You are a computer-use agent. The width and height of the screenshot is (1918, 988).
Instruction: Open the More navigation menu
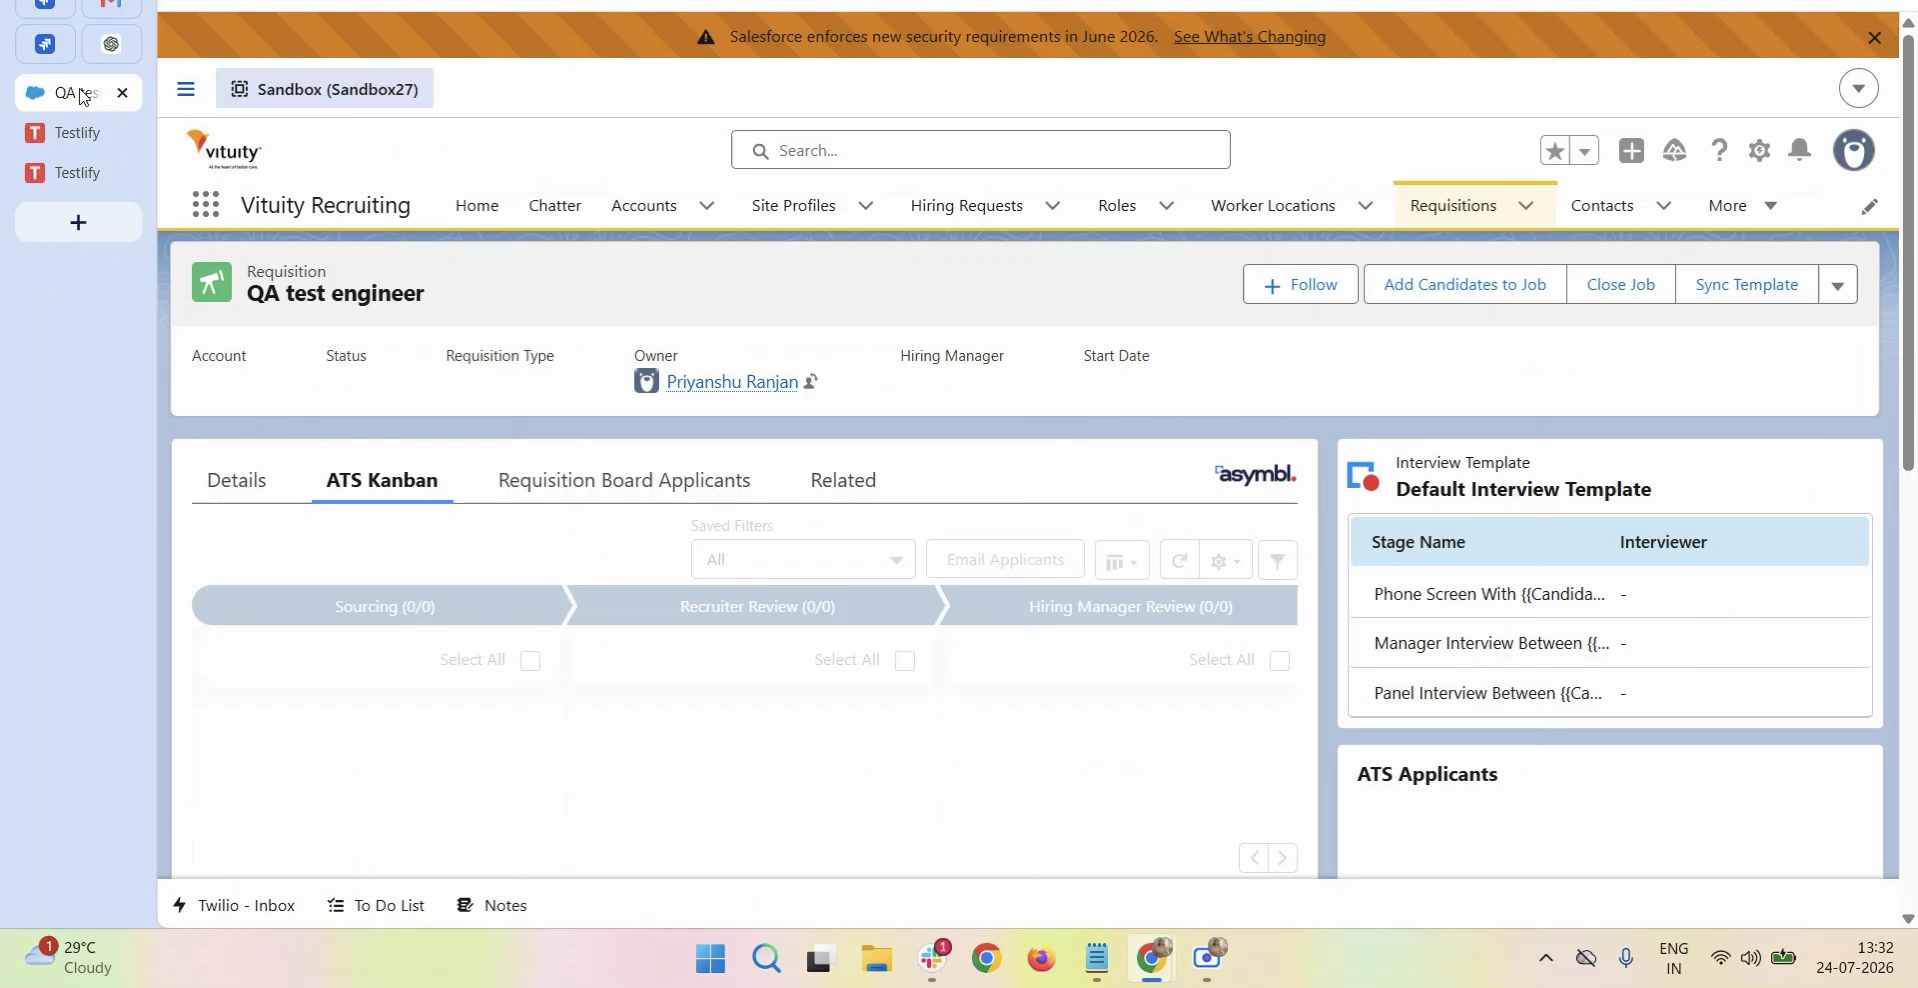pos(1742,206)
